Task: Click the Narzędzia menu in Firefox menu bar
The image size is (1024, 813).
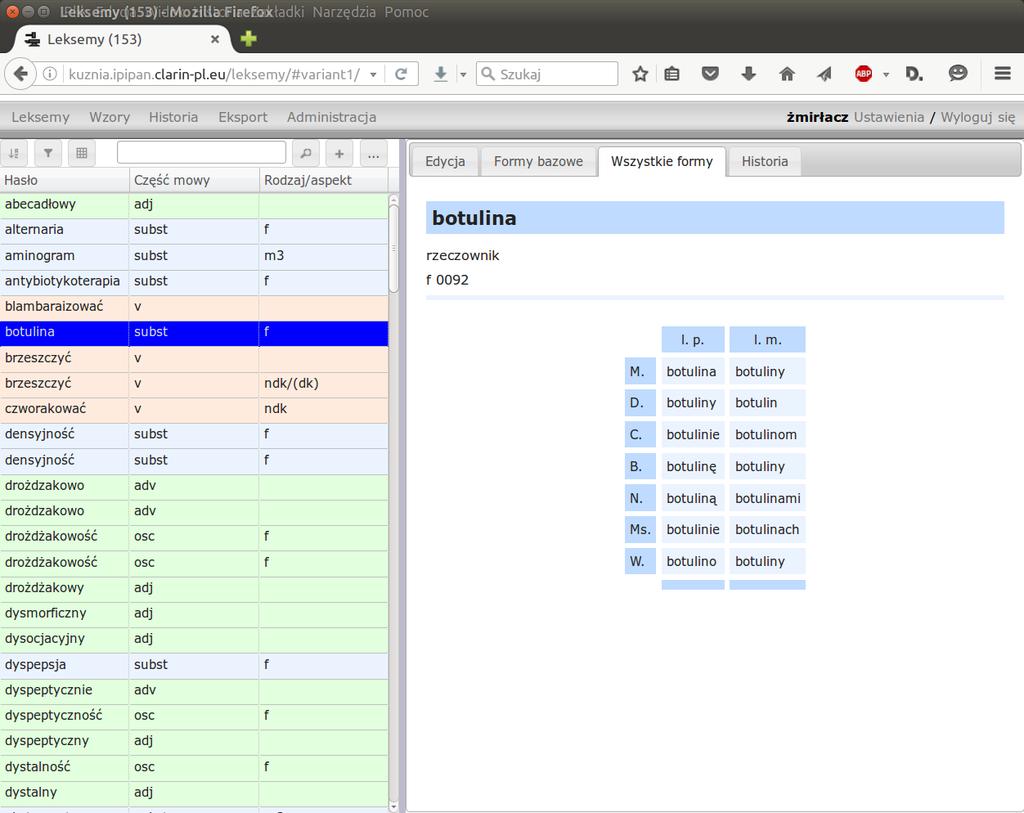Action: click(x=344, y=12)
